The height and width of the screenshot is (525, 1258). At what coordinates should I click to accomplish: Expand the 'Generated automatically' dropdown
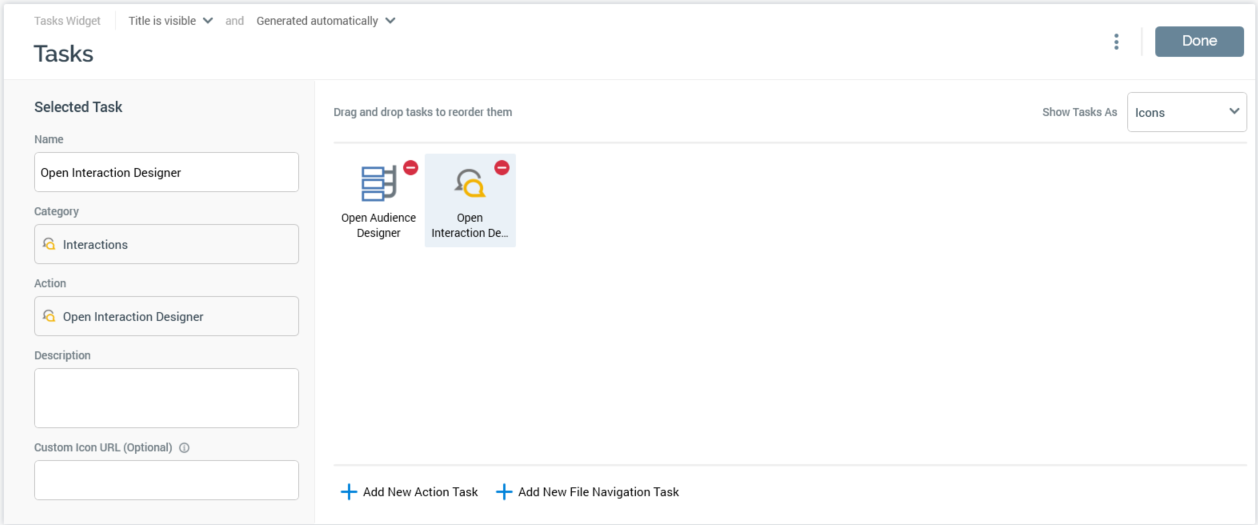point(325,21)
